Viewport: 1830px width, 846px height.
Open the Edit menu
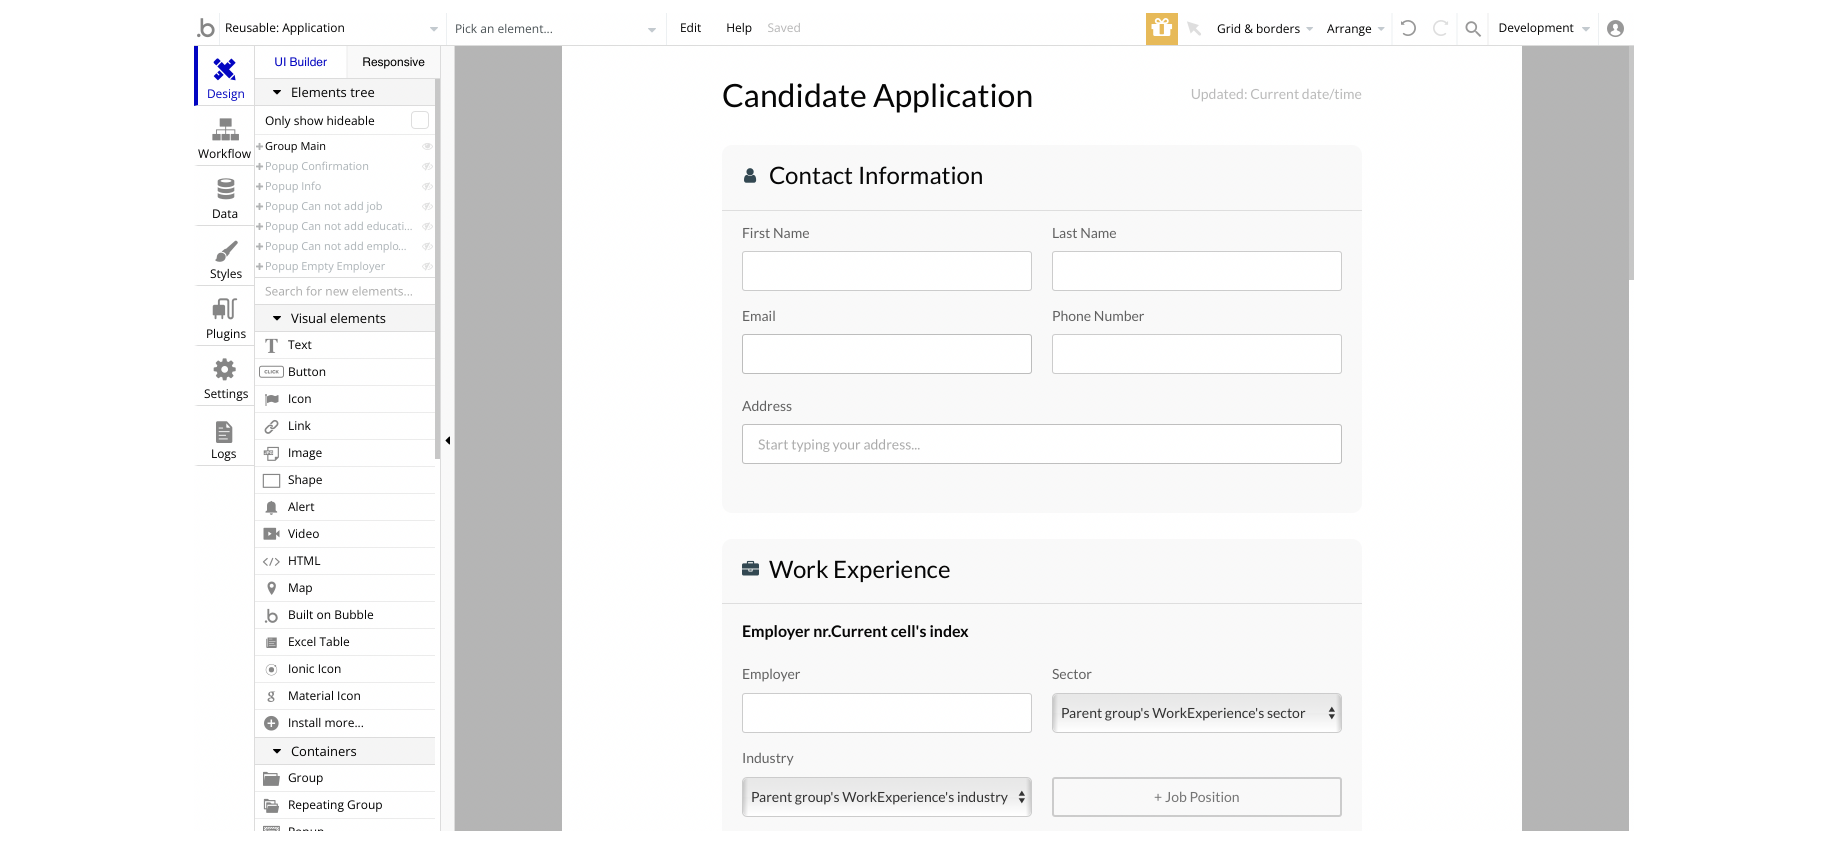tap(690, 28)
